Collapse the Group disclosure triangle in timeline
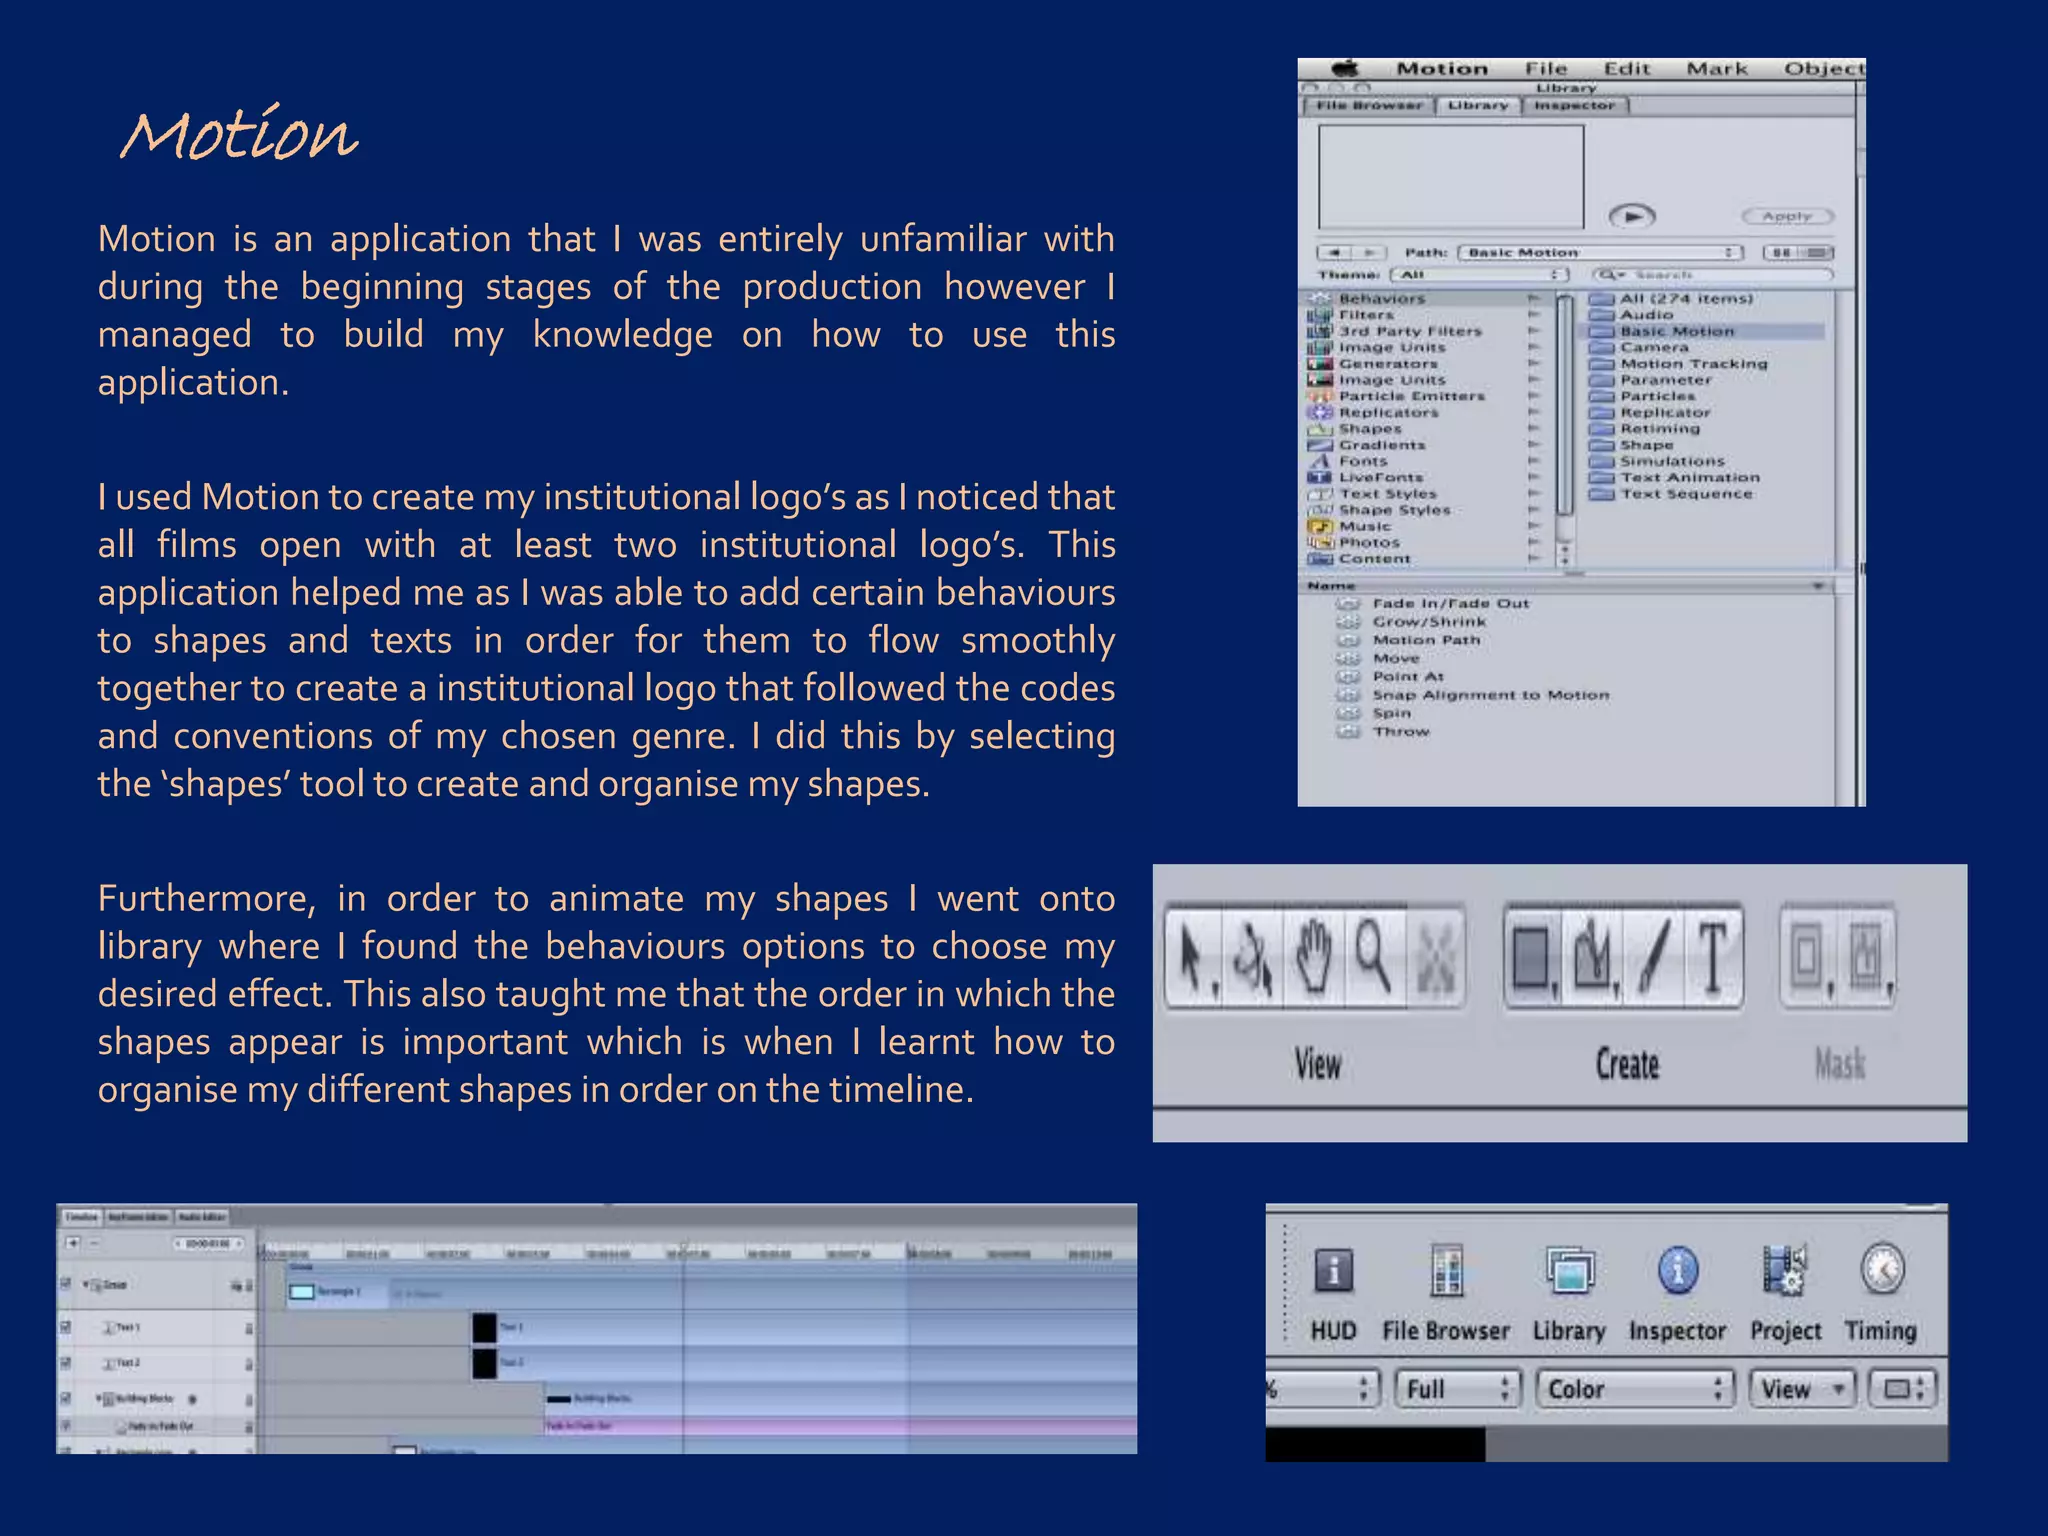 [x=86, y=1284]
